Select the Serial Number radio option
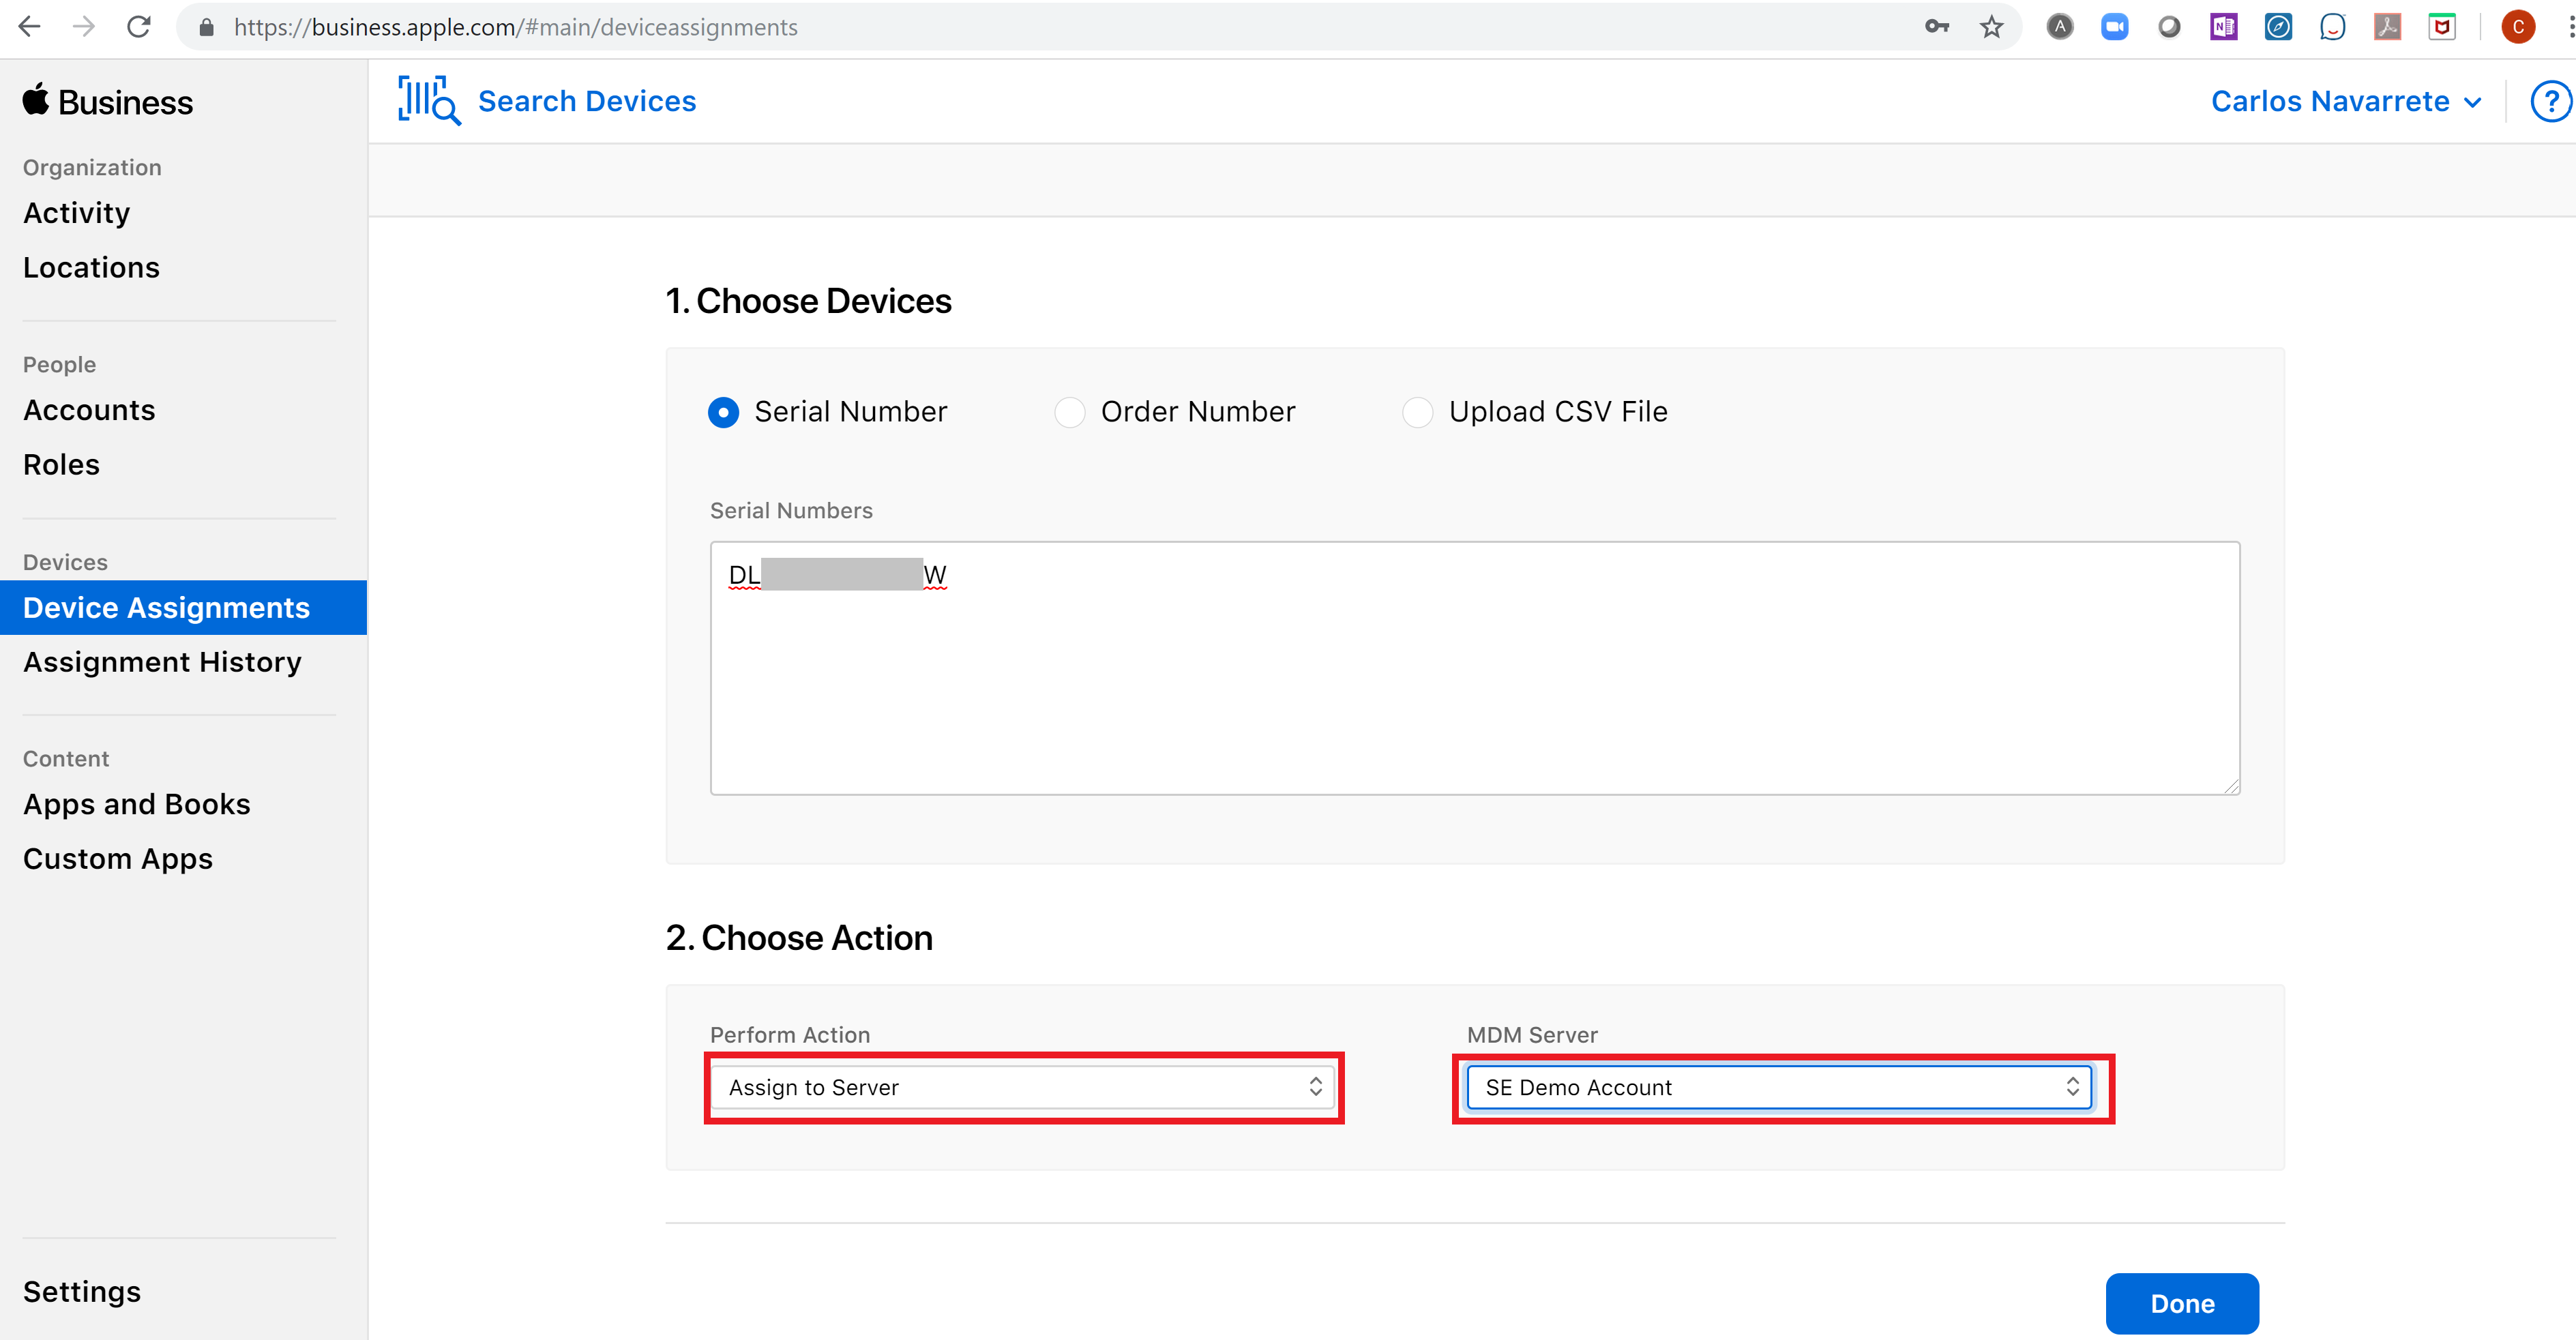 (723, 412)
